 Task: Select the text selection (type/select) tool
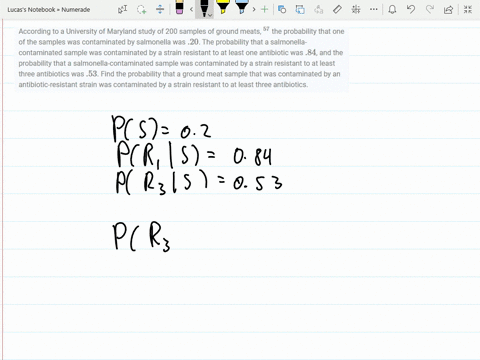pos(123,9)
